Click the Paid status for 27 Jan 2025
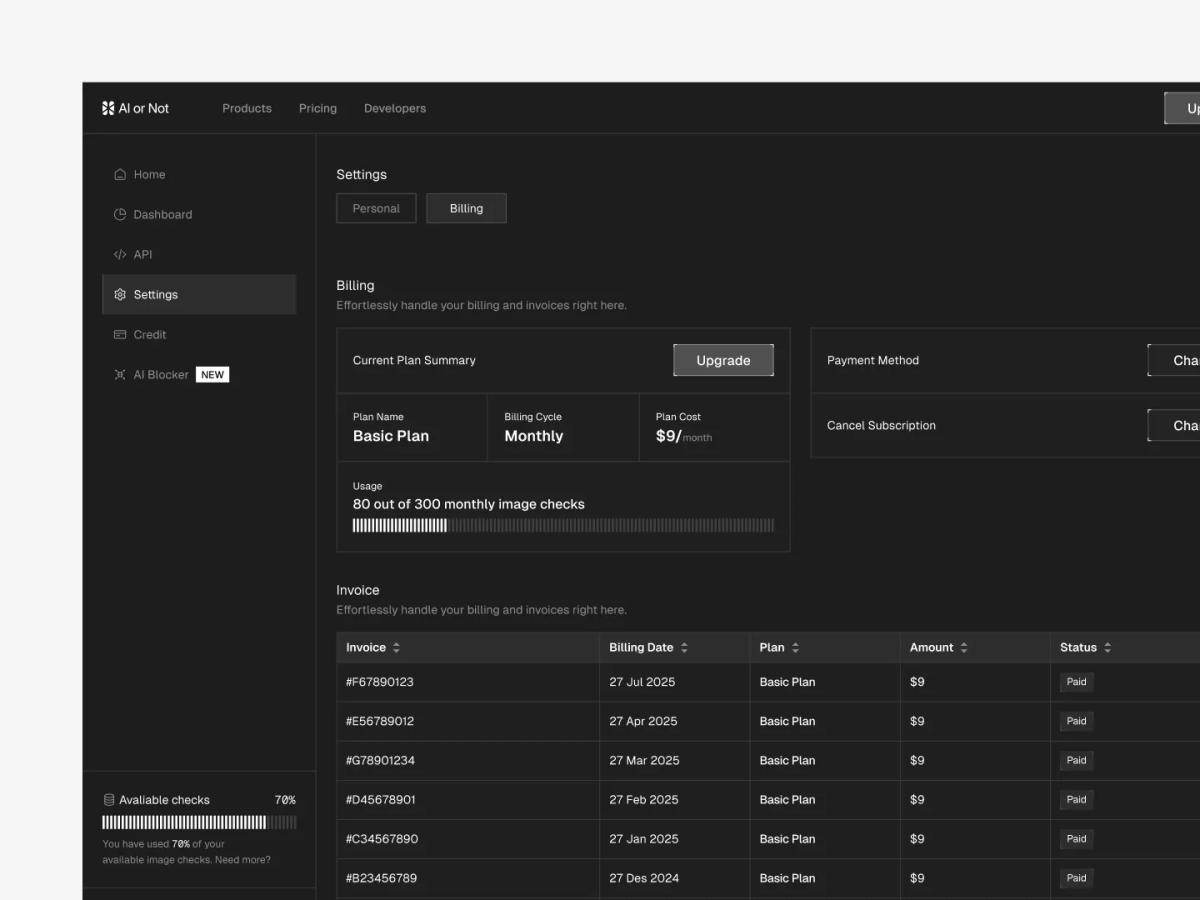This screenshot has width=1200, height=900. click(1076, 839)
